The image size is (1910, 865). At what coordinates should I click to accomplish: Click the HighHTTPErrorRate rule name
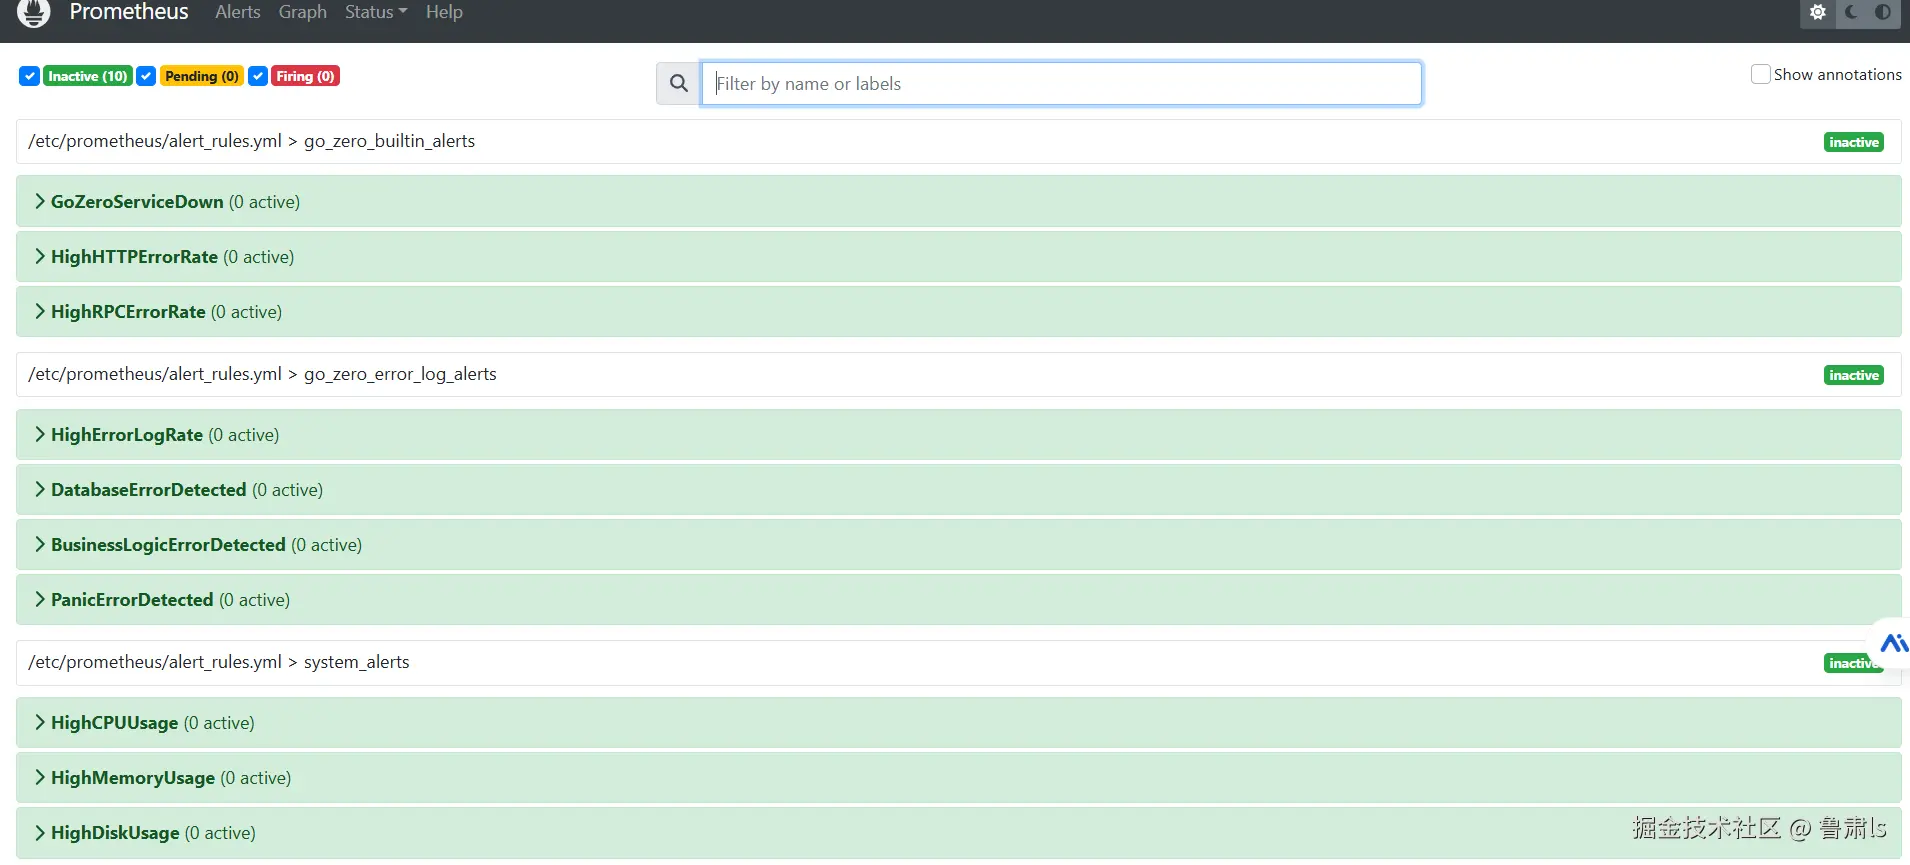point(134,256)
